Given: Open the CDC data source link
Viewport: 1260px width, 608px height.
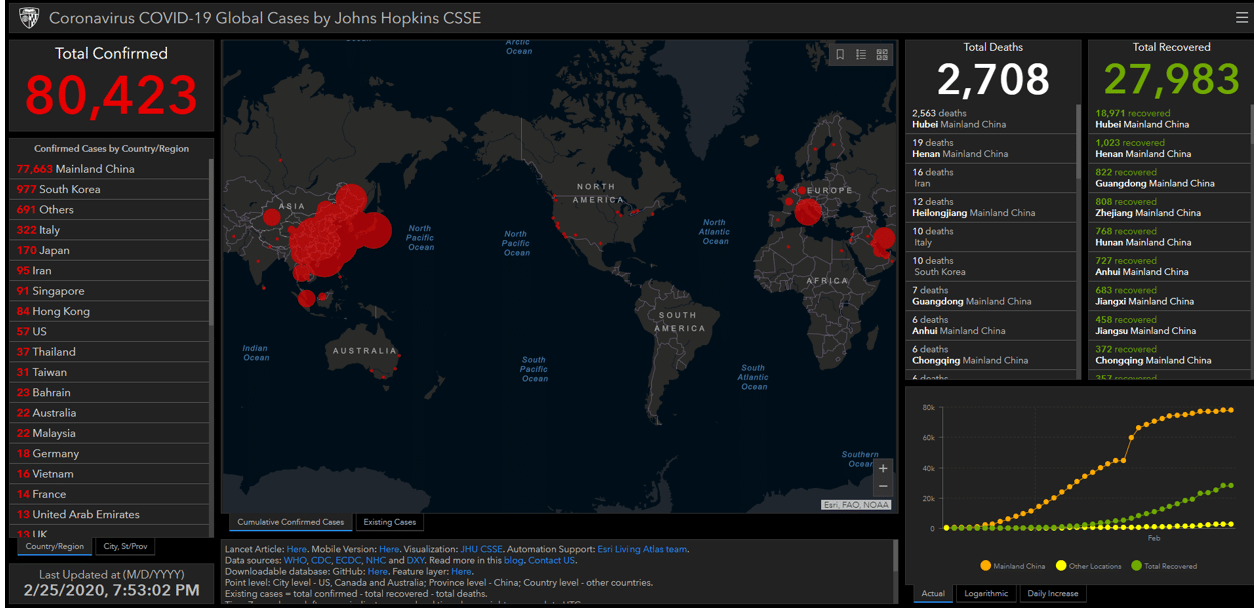Looking at the screenshot, I should pyautogui.click(x=321, y=560).
